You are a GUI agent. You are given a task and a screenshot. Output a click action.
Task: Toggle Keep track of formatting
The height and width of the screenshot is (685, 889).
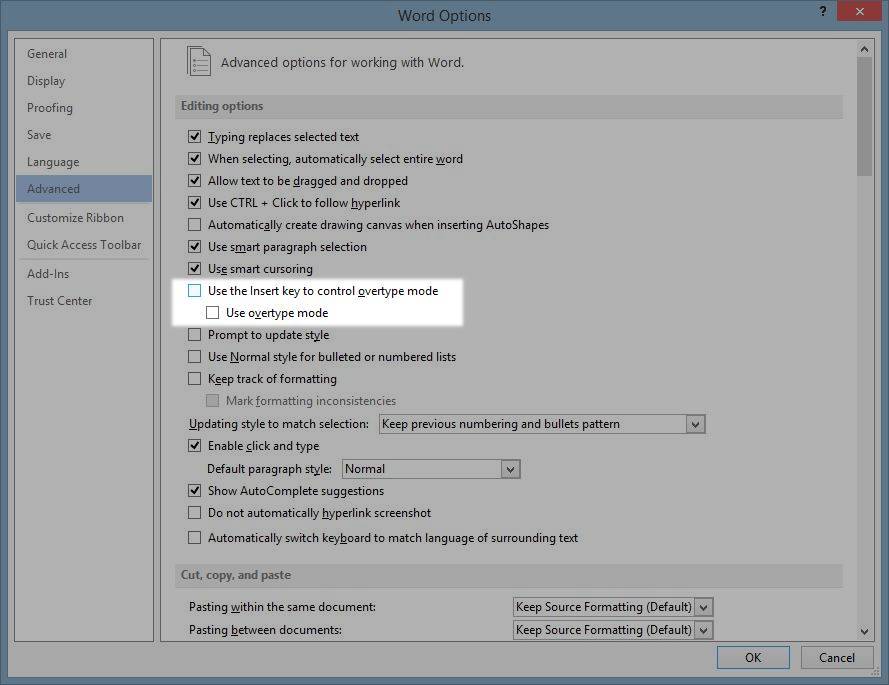click(195, 378)
